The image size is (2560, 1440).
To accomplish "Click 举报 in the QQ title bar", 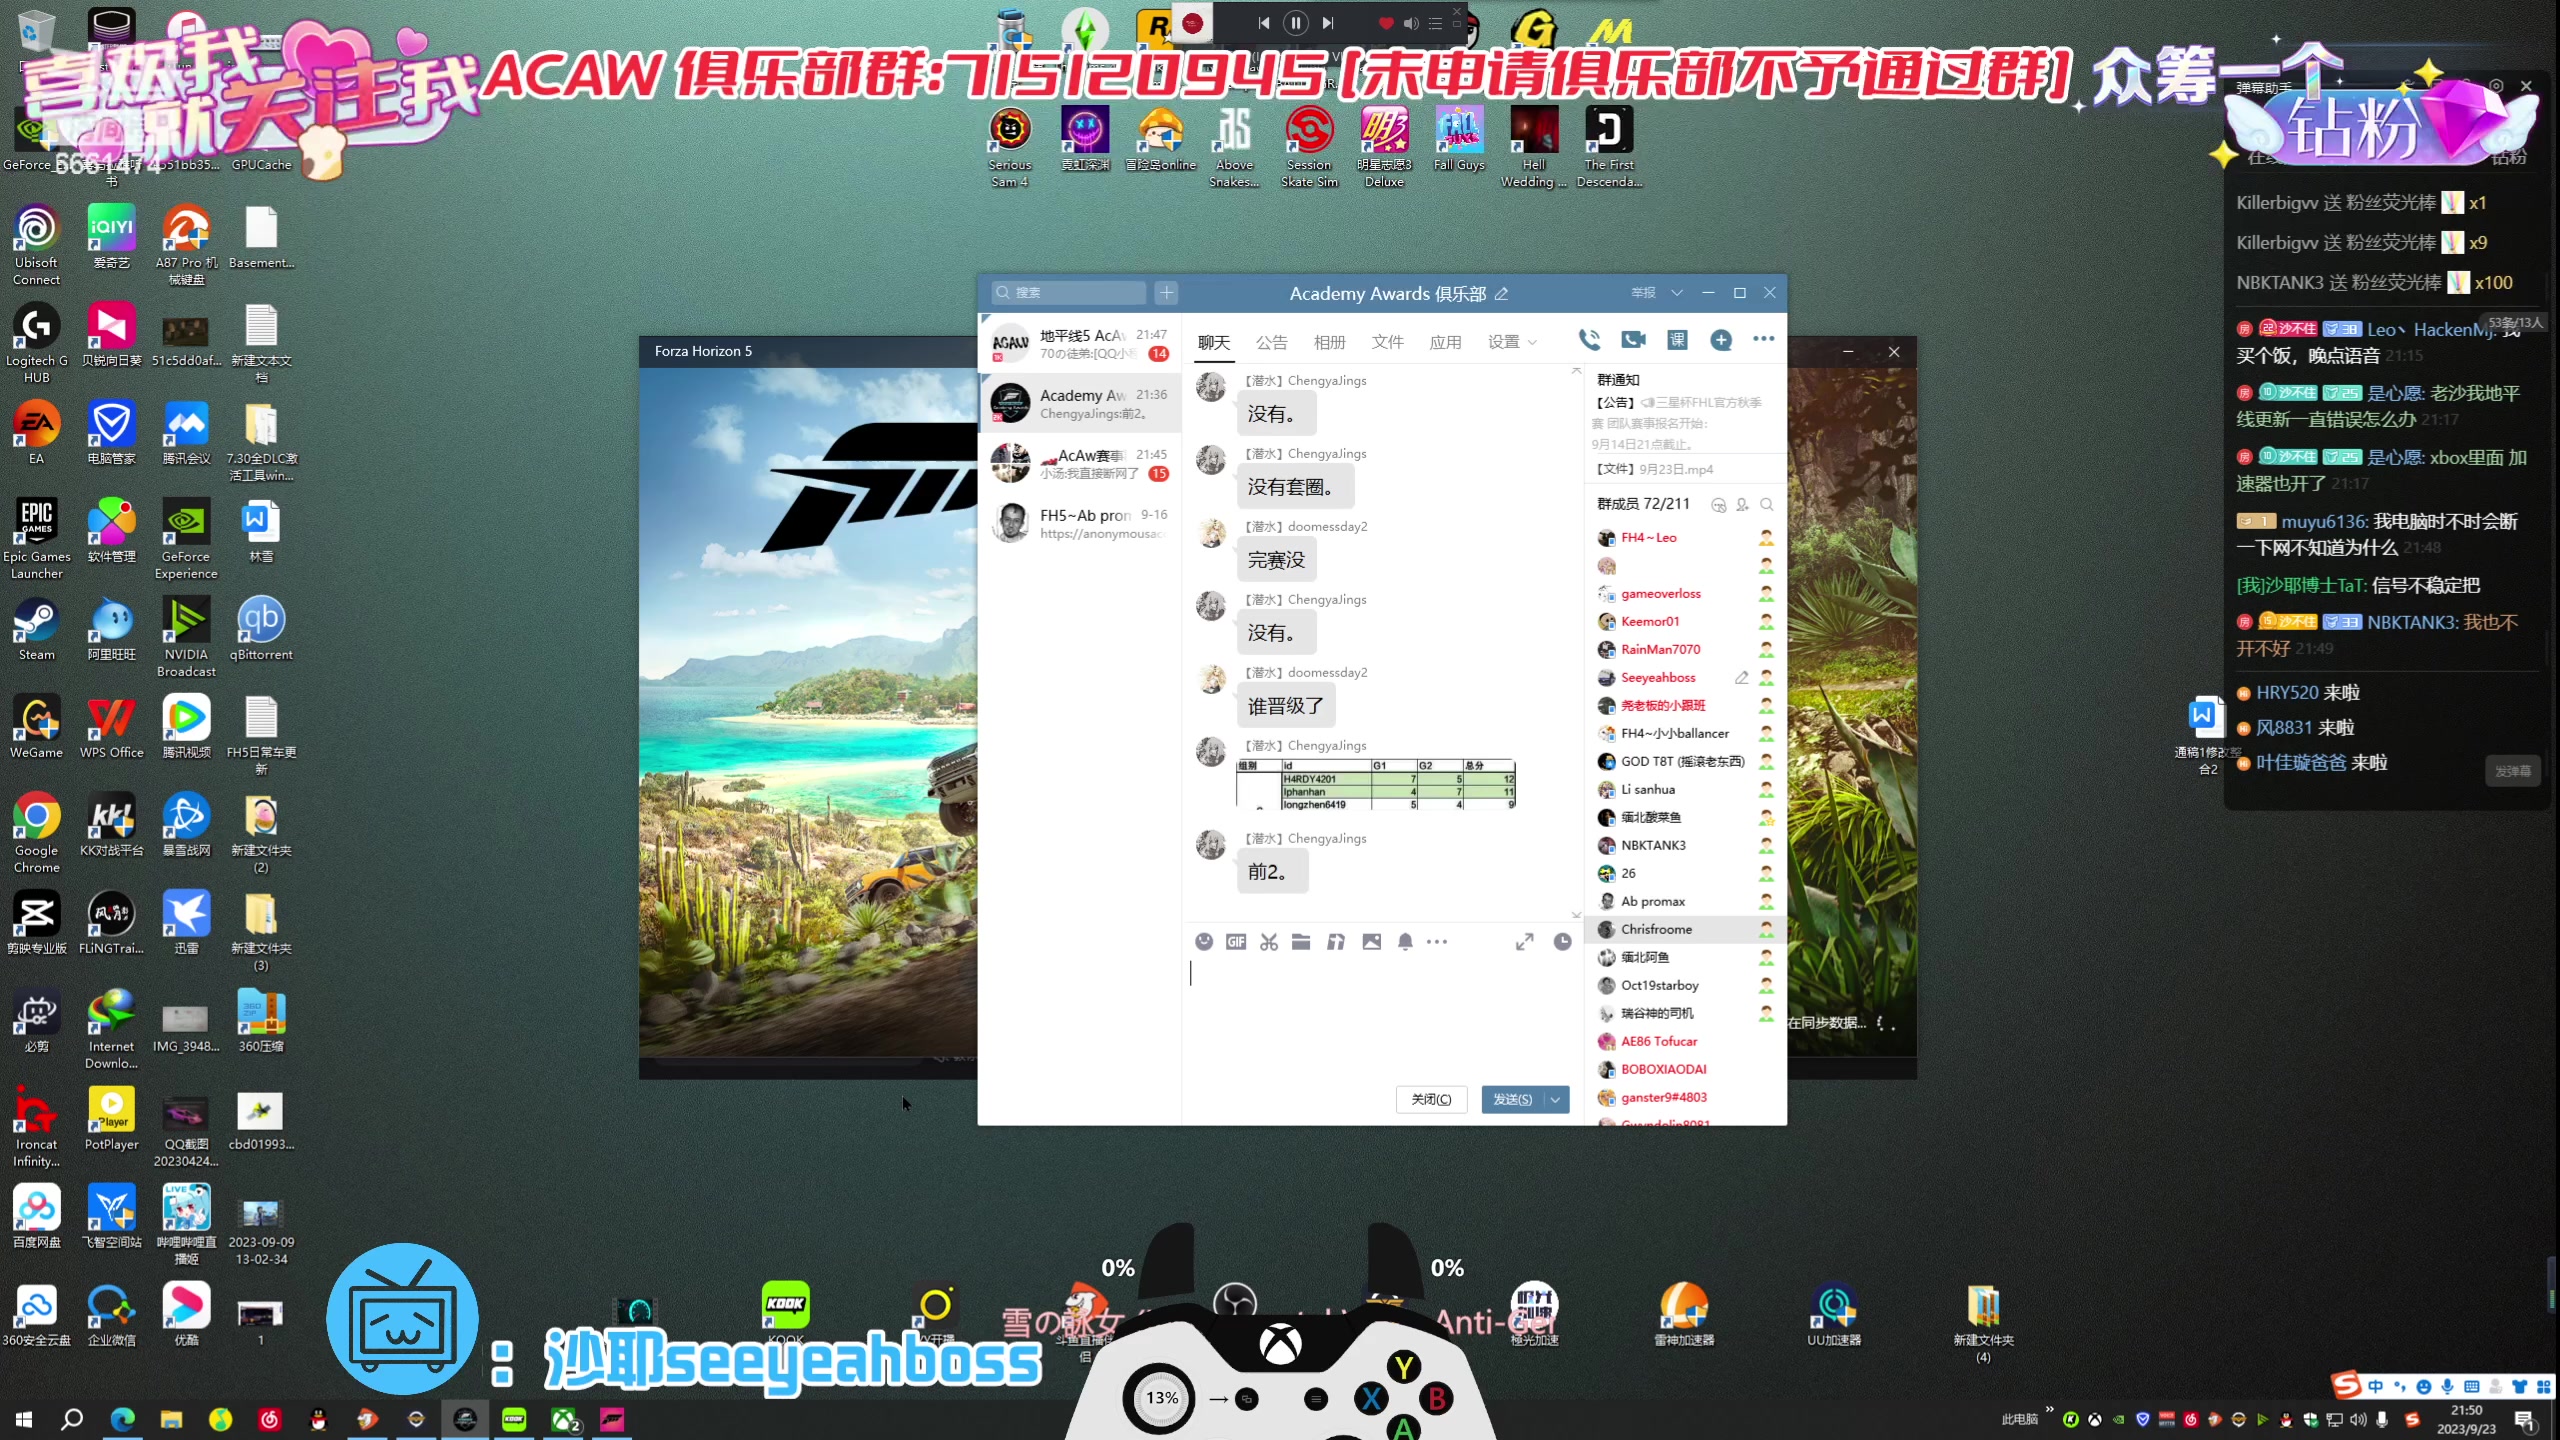I will (1643, 293).
